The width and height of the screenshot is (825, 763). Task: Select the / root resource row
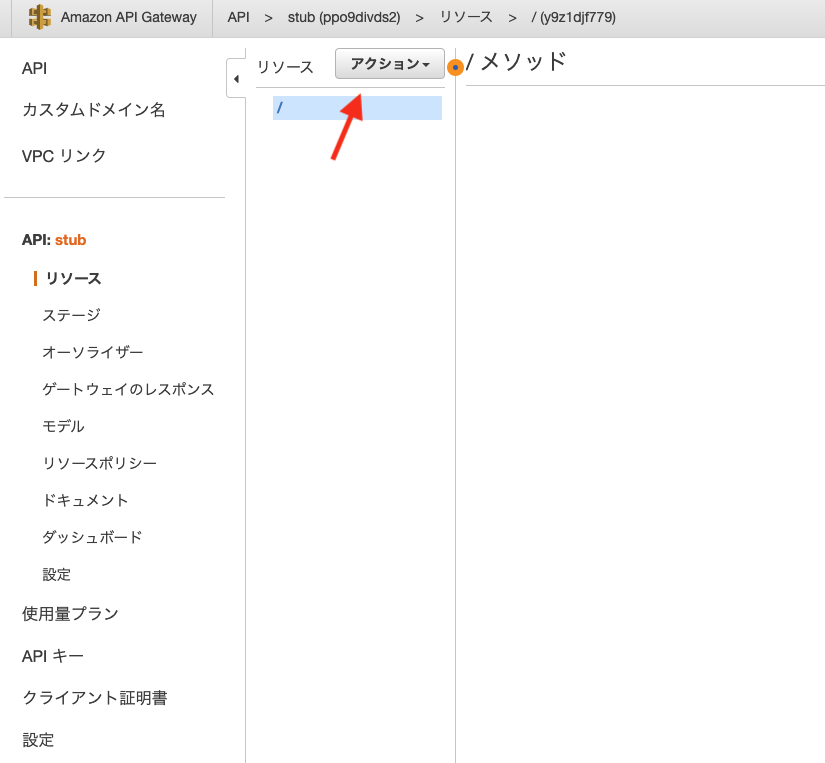pos(357,108)
